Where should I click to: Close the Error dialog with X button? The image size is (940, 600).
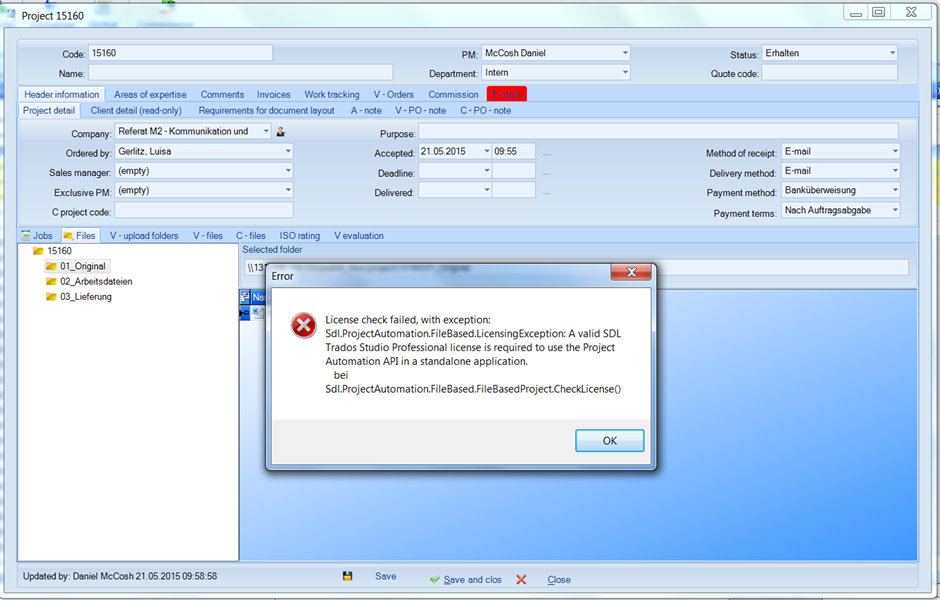click(x=630, y=274)
